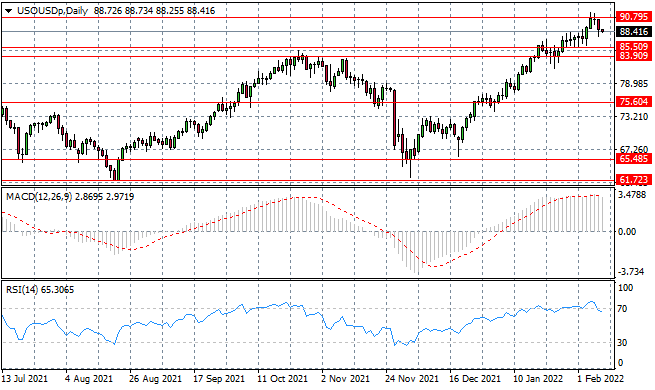
Task: Click the OHLC values 88.726 88.734 88.255 88.416
Action: point(155,11)
